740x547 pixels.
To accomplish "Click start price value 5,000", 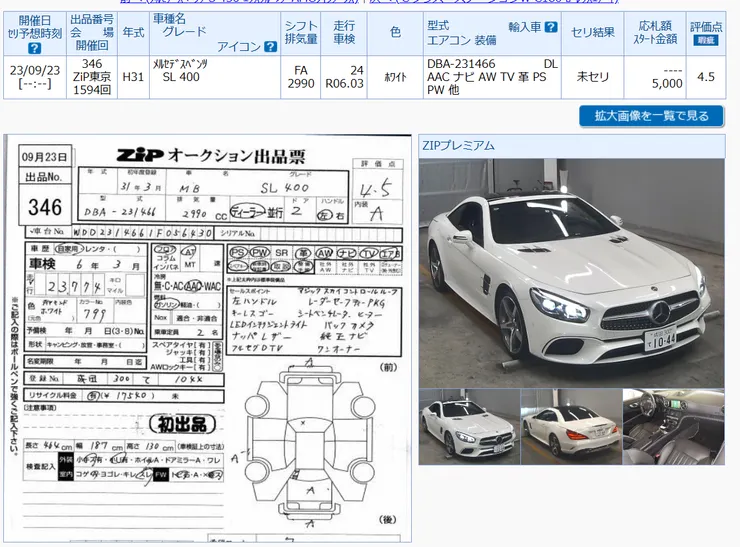I will 667,84.
